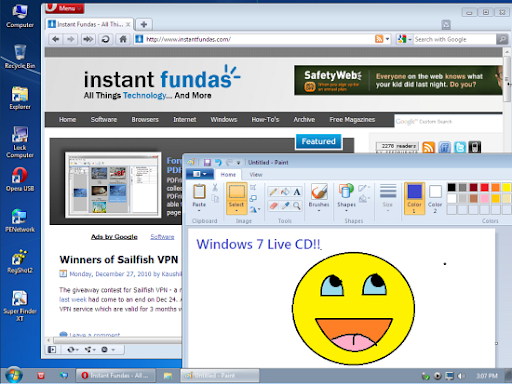Click the Color picker eyedropper tool
The image size is (512, 384).
click(285, 206)
